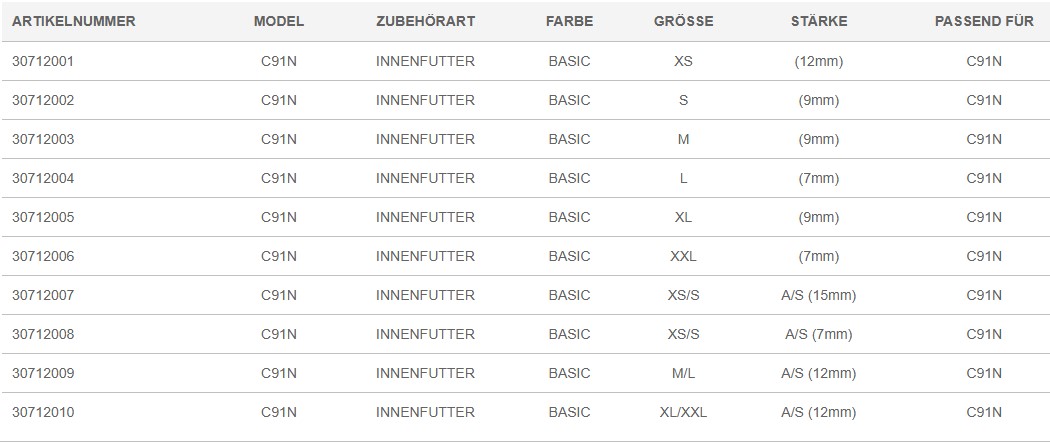Click the ZUBEHÖRART column header
Image resolution: width=1050 pixels, height=443 pixels.
[x=425, y=21]
